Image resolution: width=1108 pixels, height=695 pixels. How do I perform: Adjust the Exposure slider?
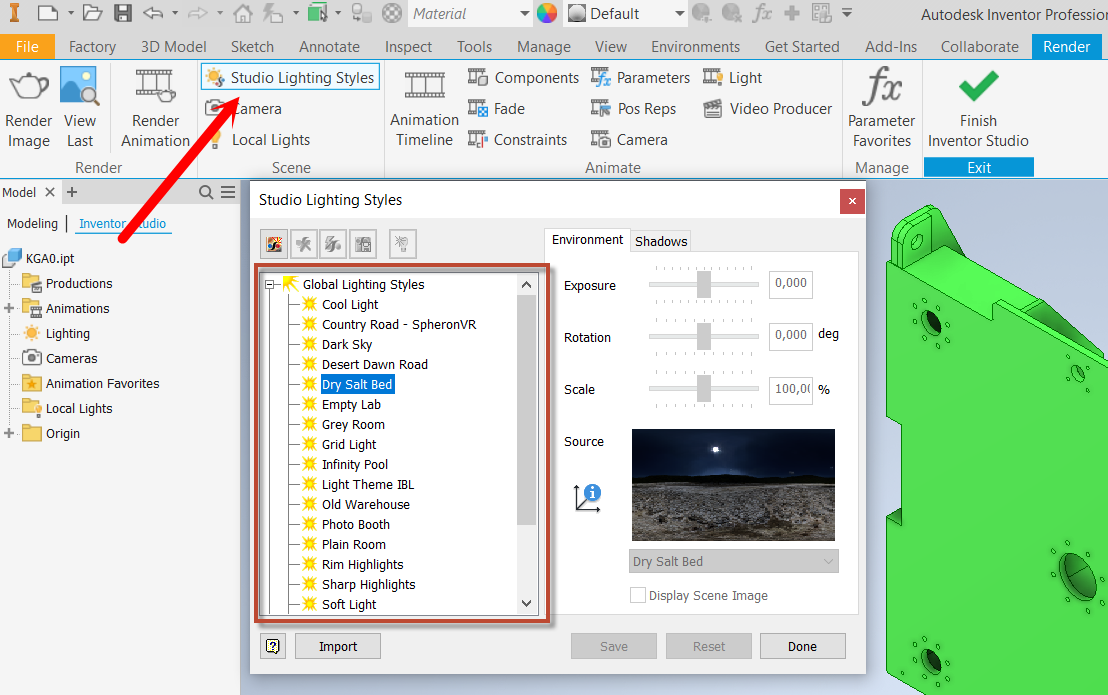coord(704,285)
